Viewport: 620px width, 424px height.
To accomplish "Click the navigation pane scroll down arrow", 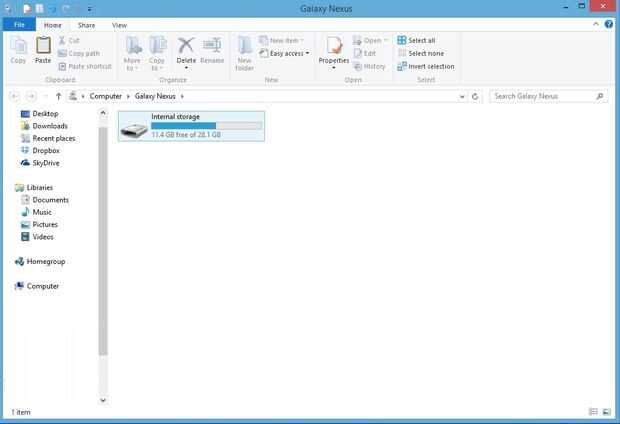I will (x=103, y=400).
